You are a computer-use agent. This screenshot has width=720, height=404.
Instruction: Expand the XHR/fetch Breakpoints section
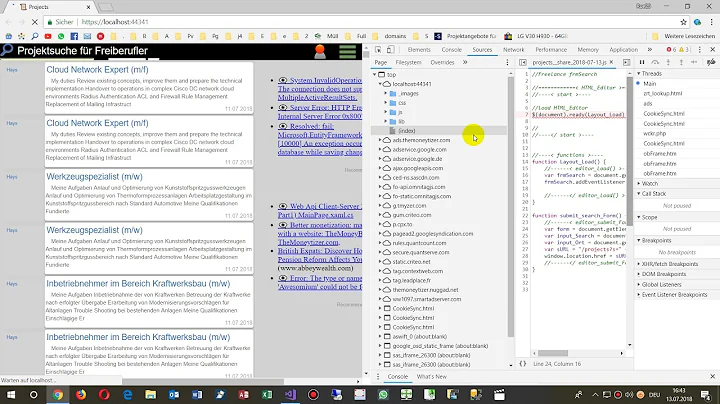[669, 264]
